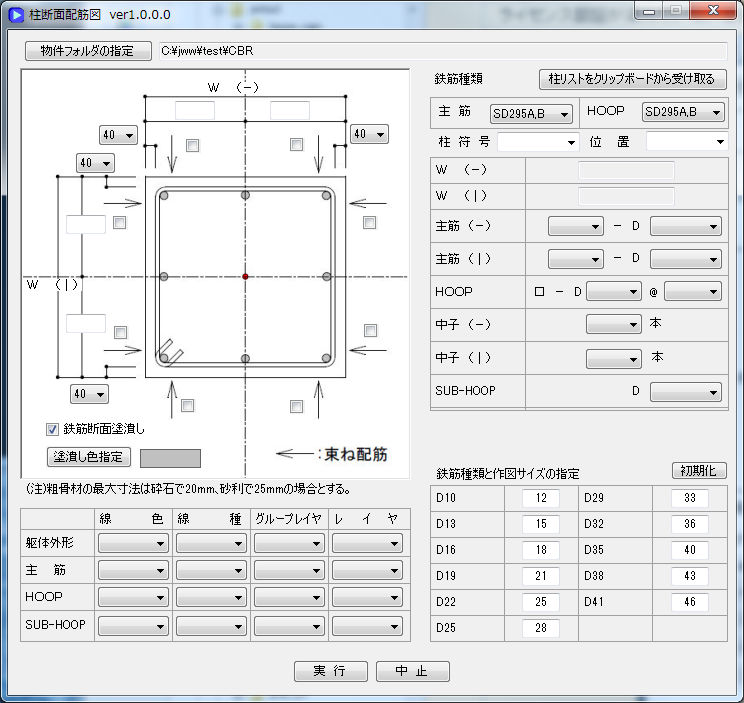The width and height of the screenshot is (744, 703).
Task: Click the 初期化 reset button
Action: (698, 470)
